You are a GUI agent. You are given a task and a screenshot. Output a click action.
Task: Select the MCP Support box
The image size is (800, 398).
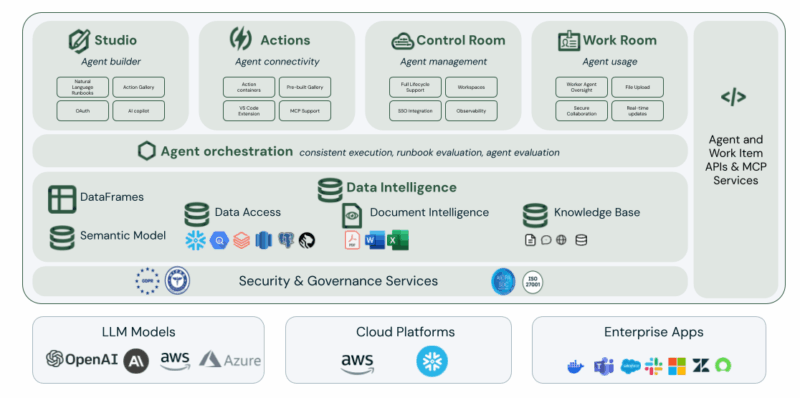coord(305,111)
